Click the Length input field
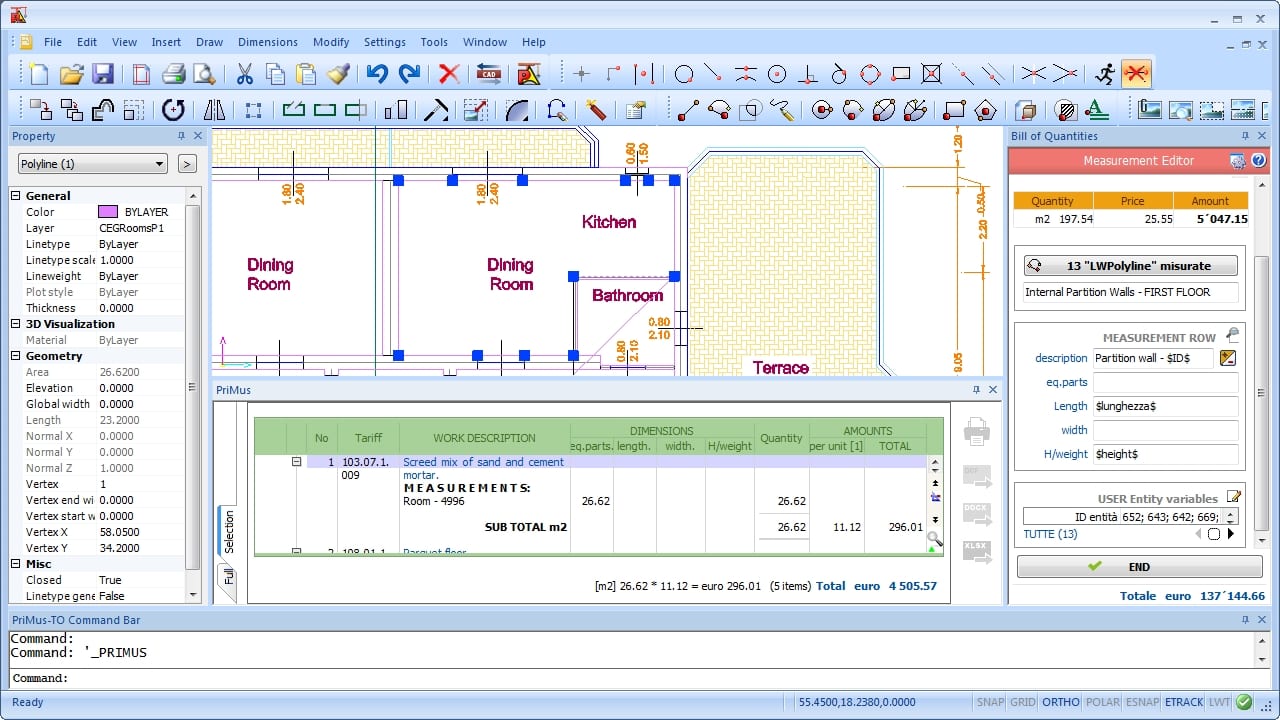1280x720 pixels. pos(1165,406)
